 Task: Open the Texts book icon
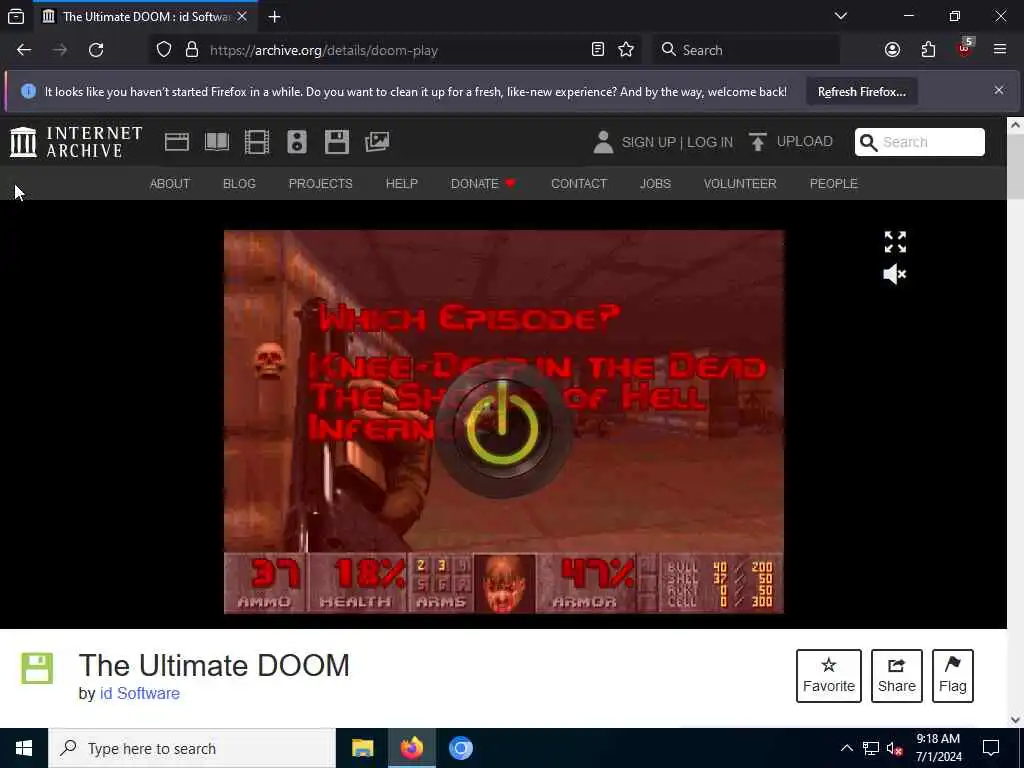tap(217, 142)
